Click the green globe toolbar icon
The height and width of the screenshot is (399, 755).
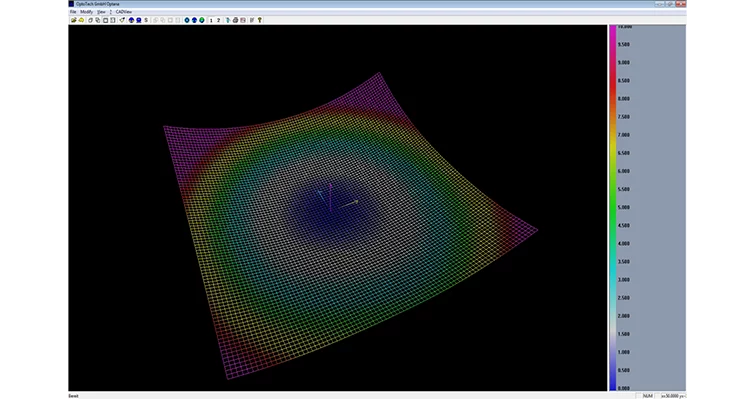(x=202, y=20)
